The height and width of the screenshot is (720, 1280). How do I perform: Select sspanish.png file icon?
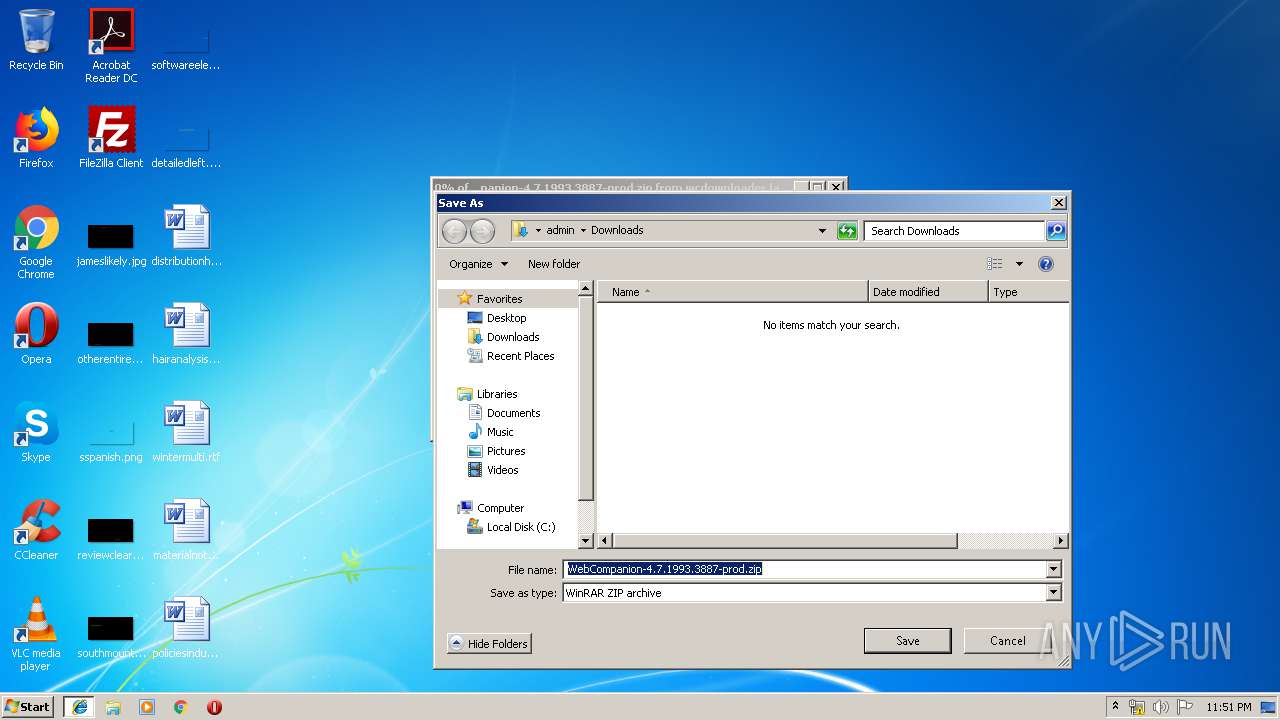[111, 440]
